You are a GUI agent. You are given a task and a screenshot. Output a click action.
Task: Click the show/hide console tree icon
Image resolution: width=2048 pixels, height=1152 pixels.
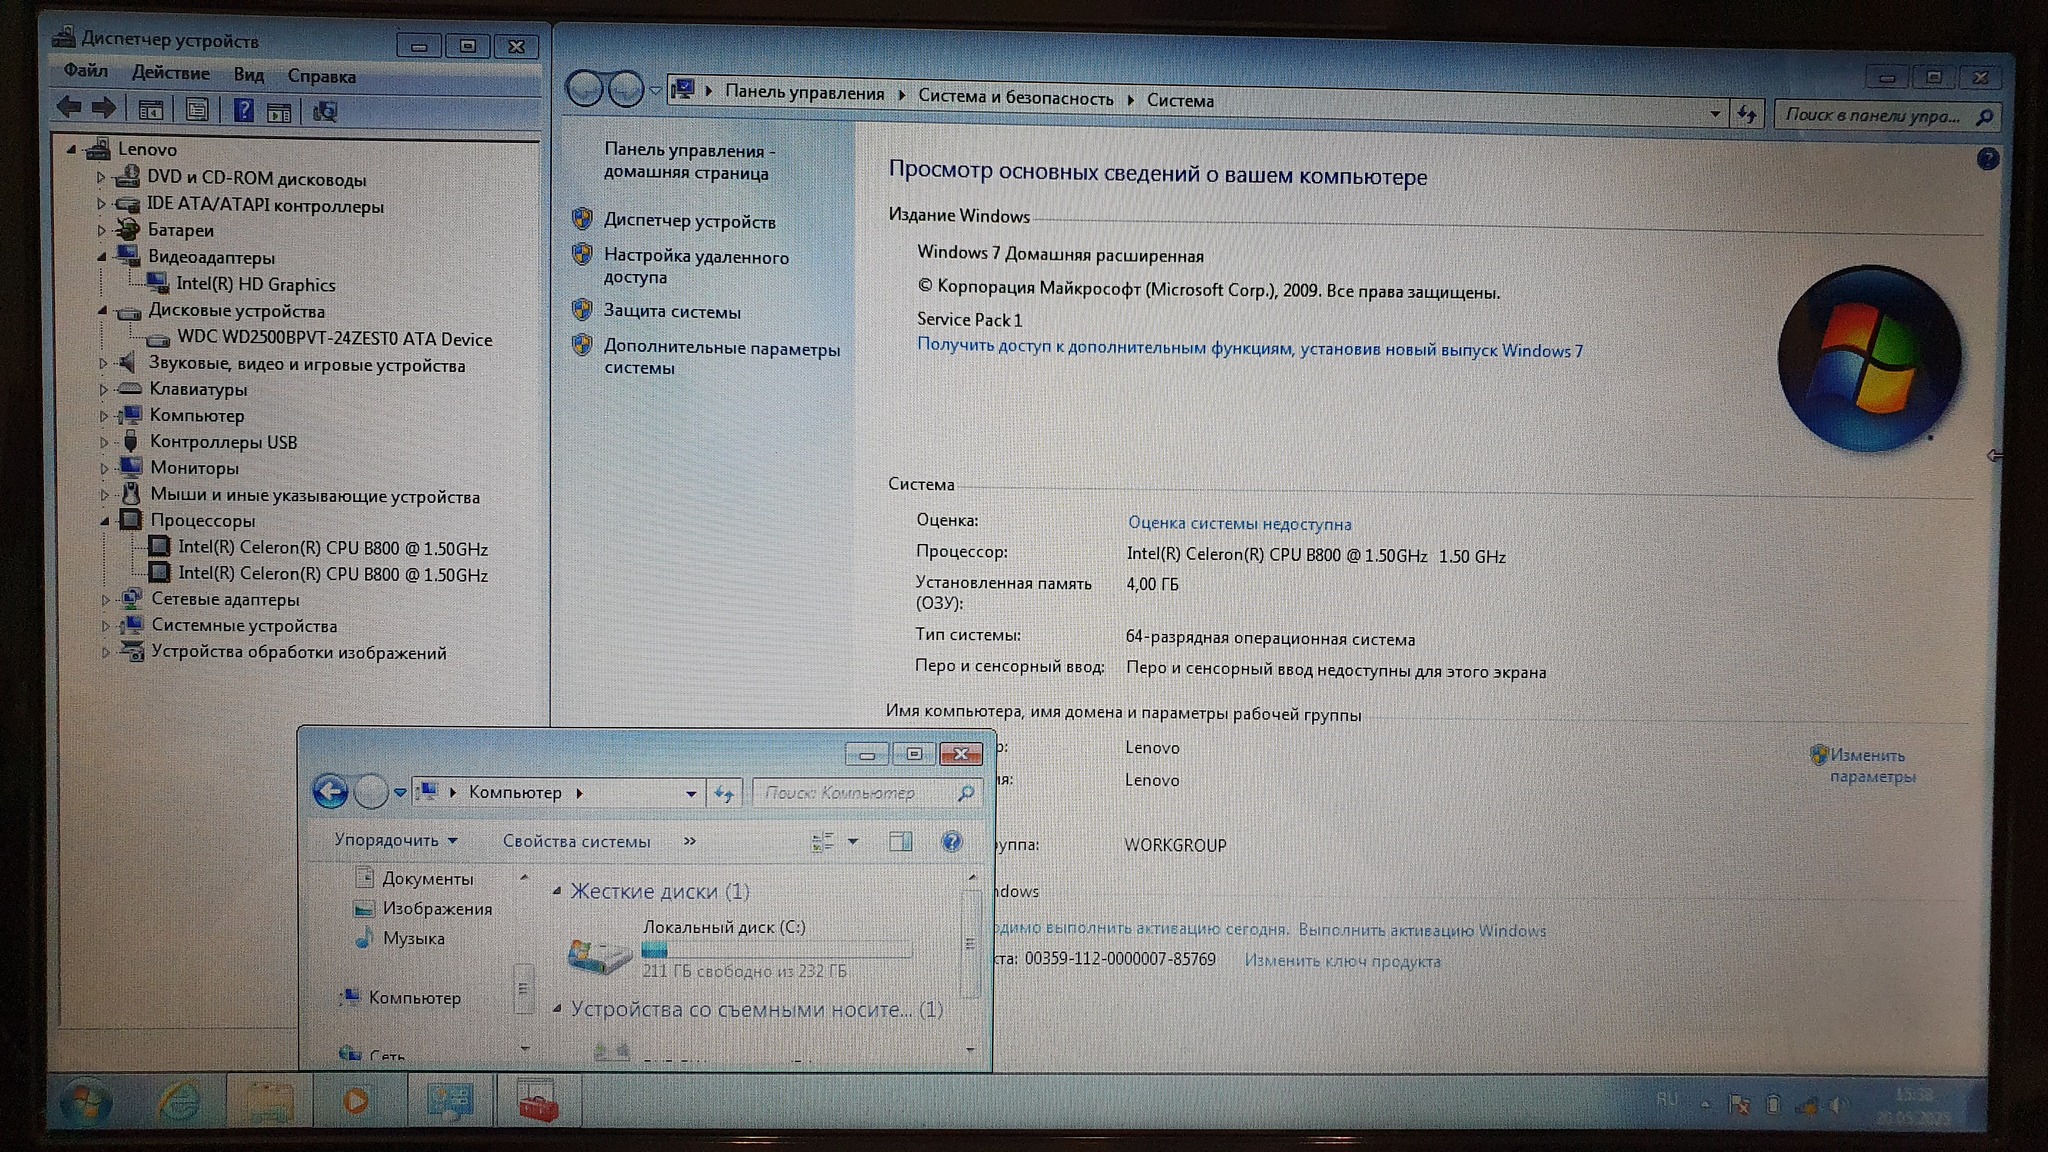[x=151, y=110]
